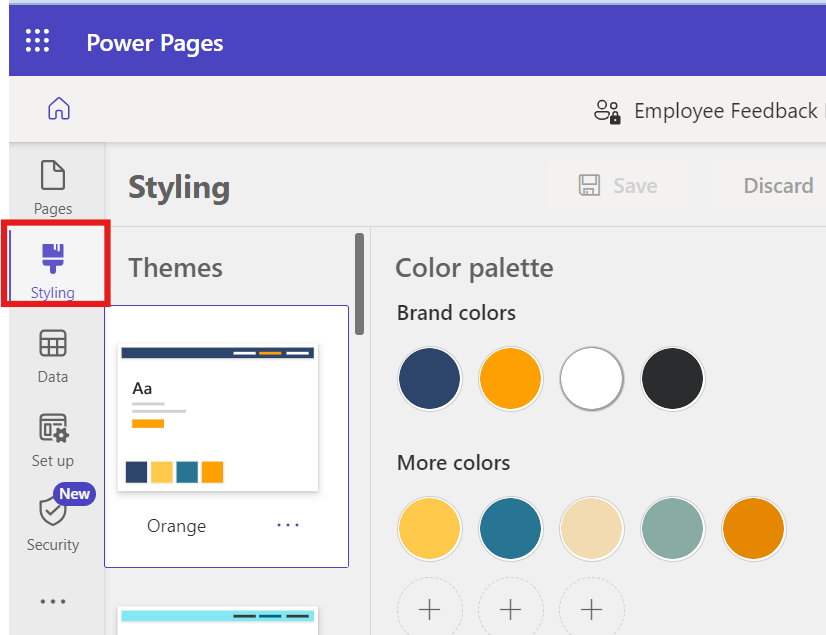This screenshot has width=826, height=635.
Task: Open the Pages workspace
Action: (53, 186)
